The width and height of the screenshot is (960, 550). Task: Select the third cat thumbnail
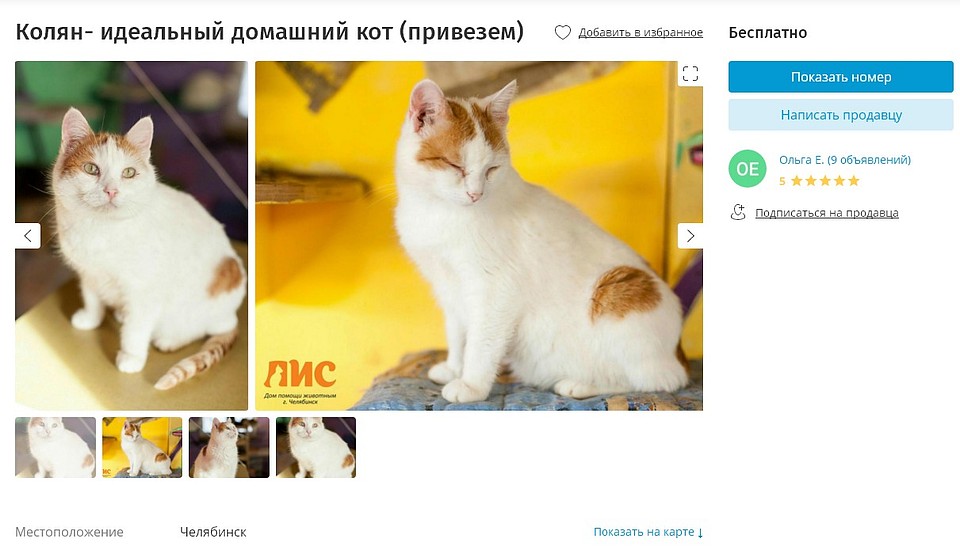229,448
